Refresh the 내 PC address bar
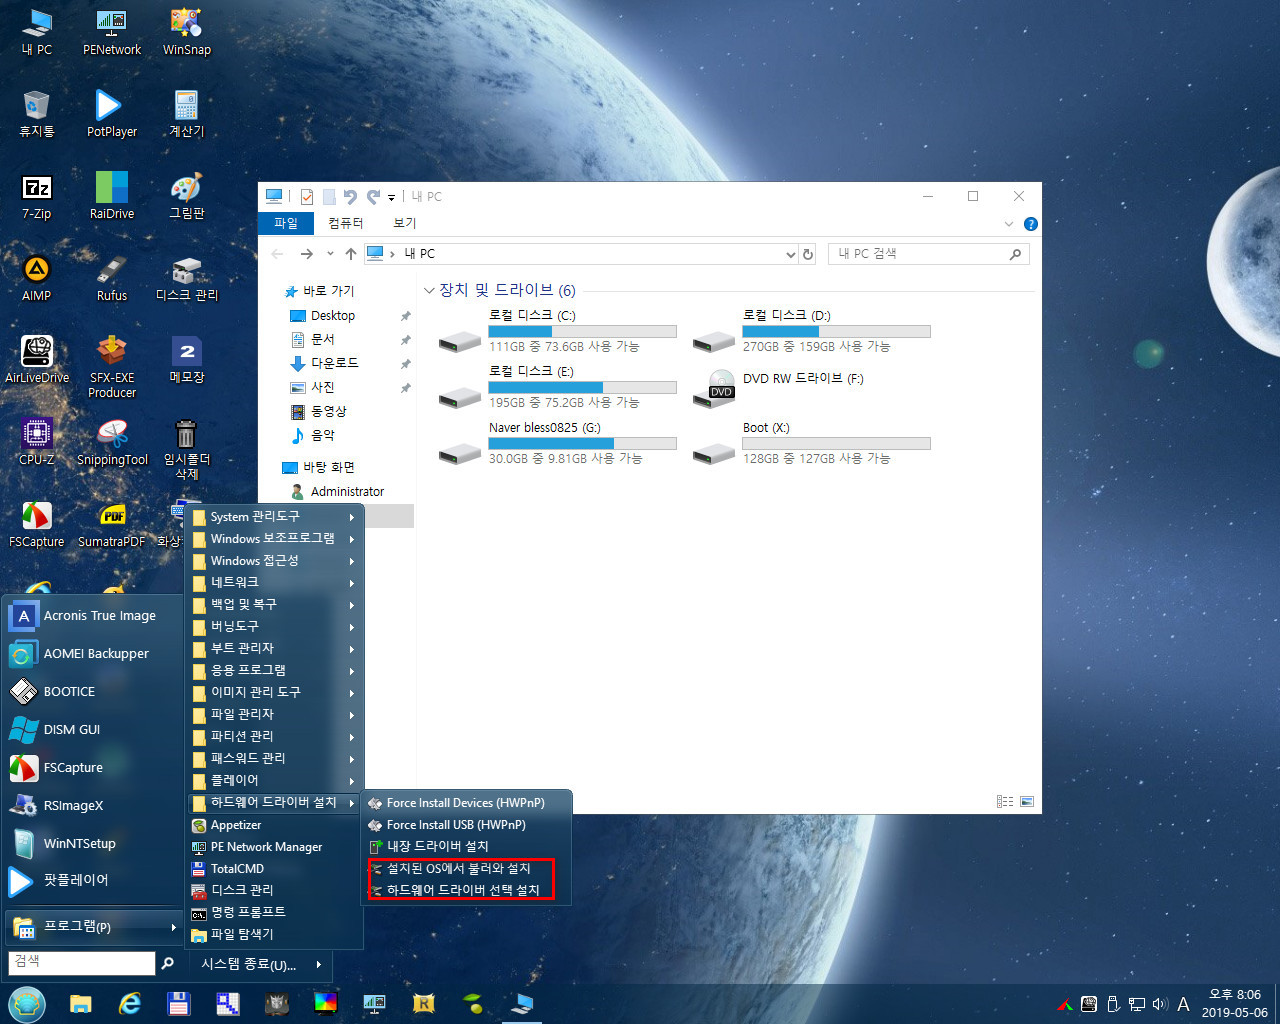1280x1024 pixels. (x=808, y=254)
